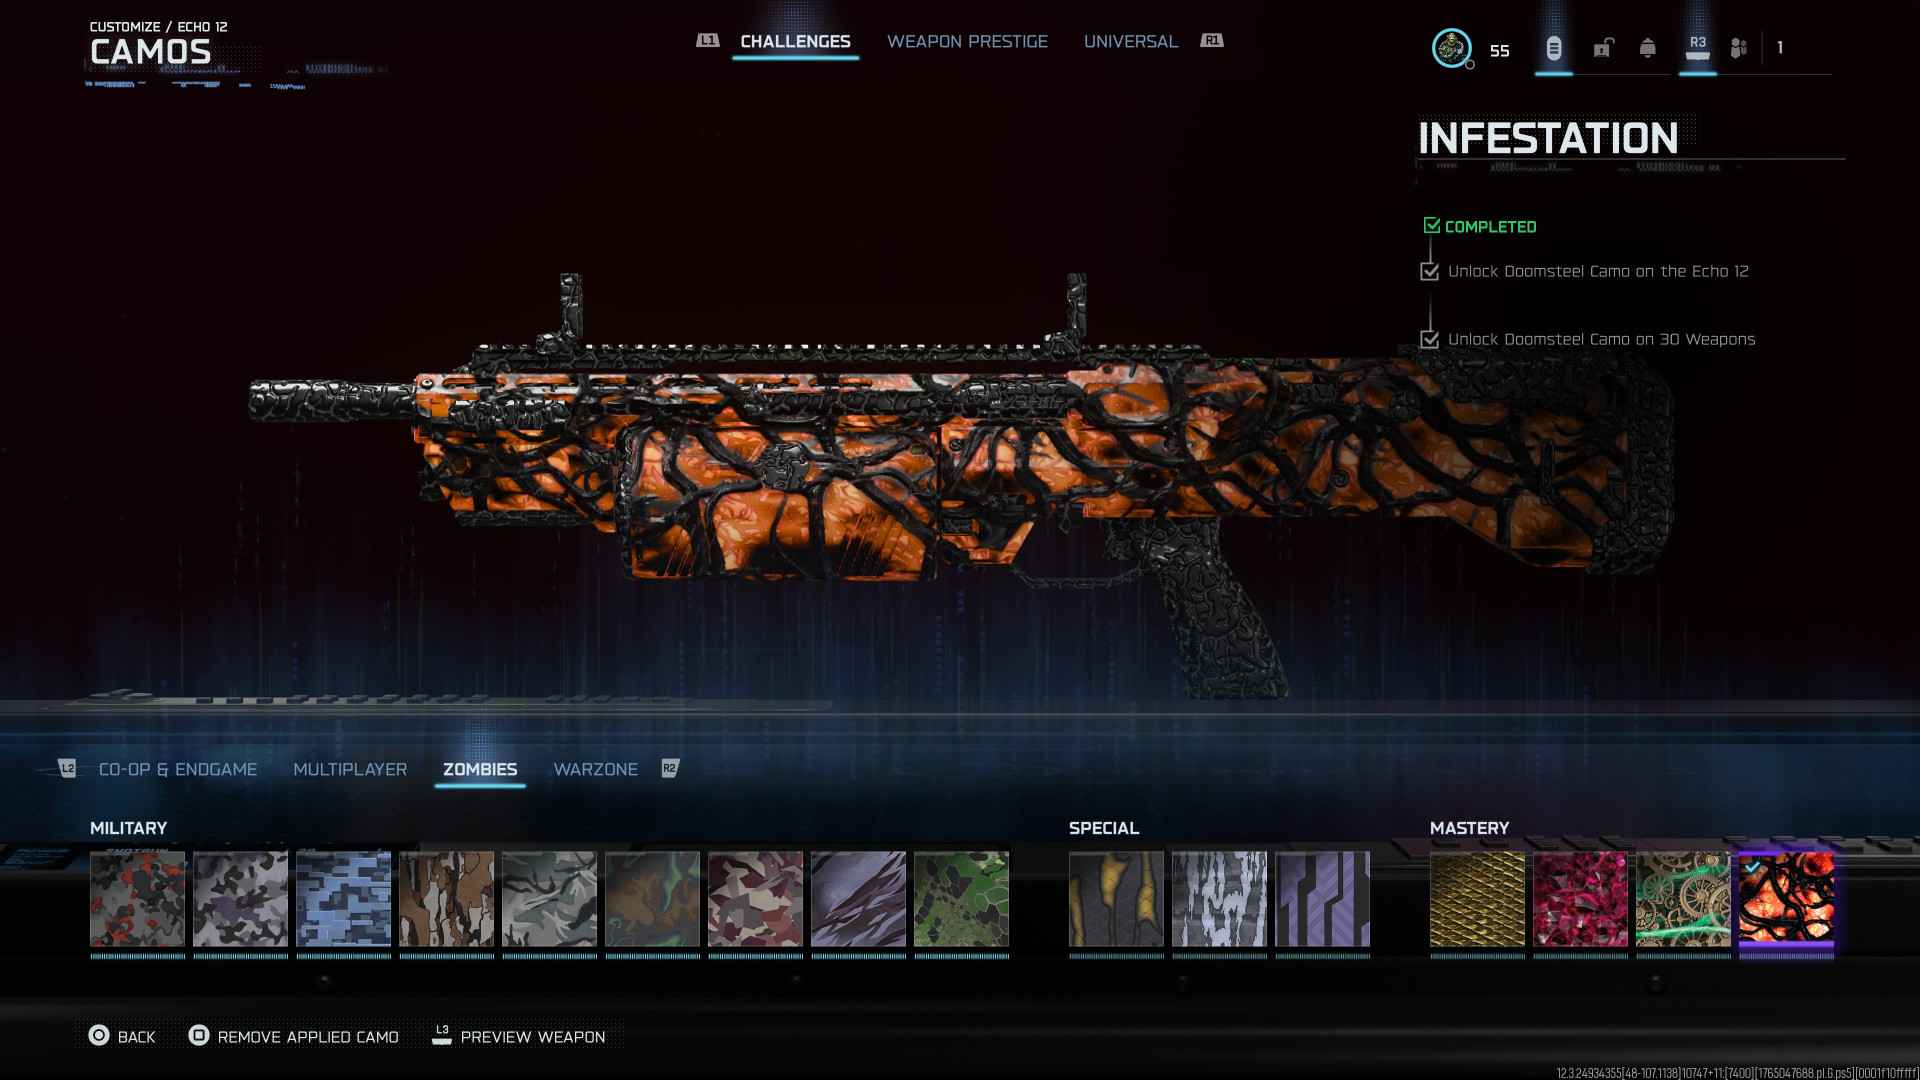Image resolution: width=1920 pixels, height=1080 pixels.
Task: Open the player profile emblem icon
Action: (1451, 48)
